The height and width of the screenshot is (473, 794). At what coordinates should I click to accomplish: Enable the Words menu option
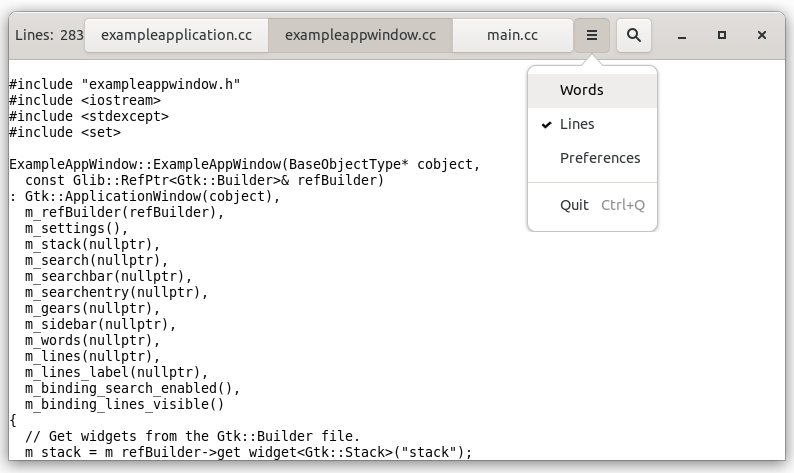[581, 90]
